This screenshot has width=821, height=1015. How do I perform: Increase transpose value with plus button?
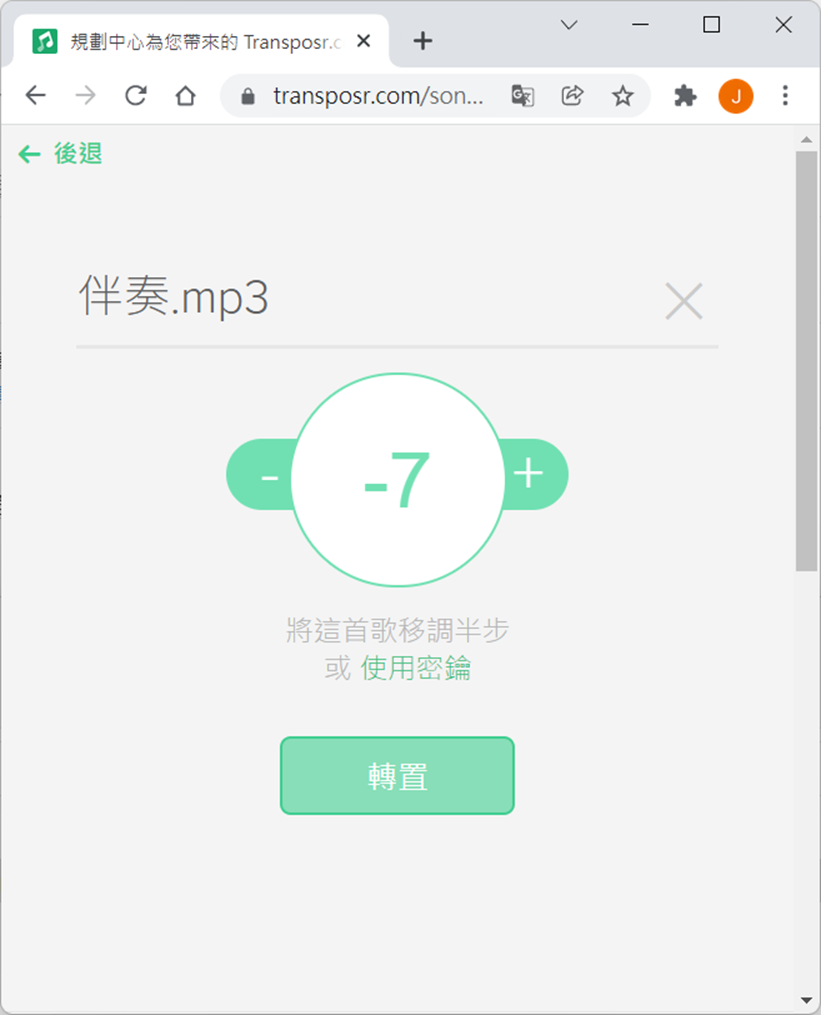[535, 474]
